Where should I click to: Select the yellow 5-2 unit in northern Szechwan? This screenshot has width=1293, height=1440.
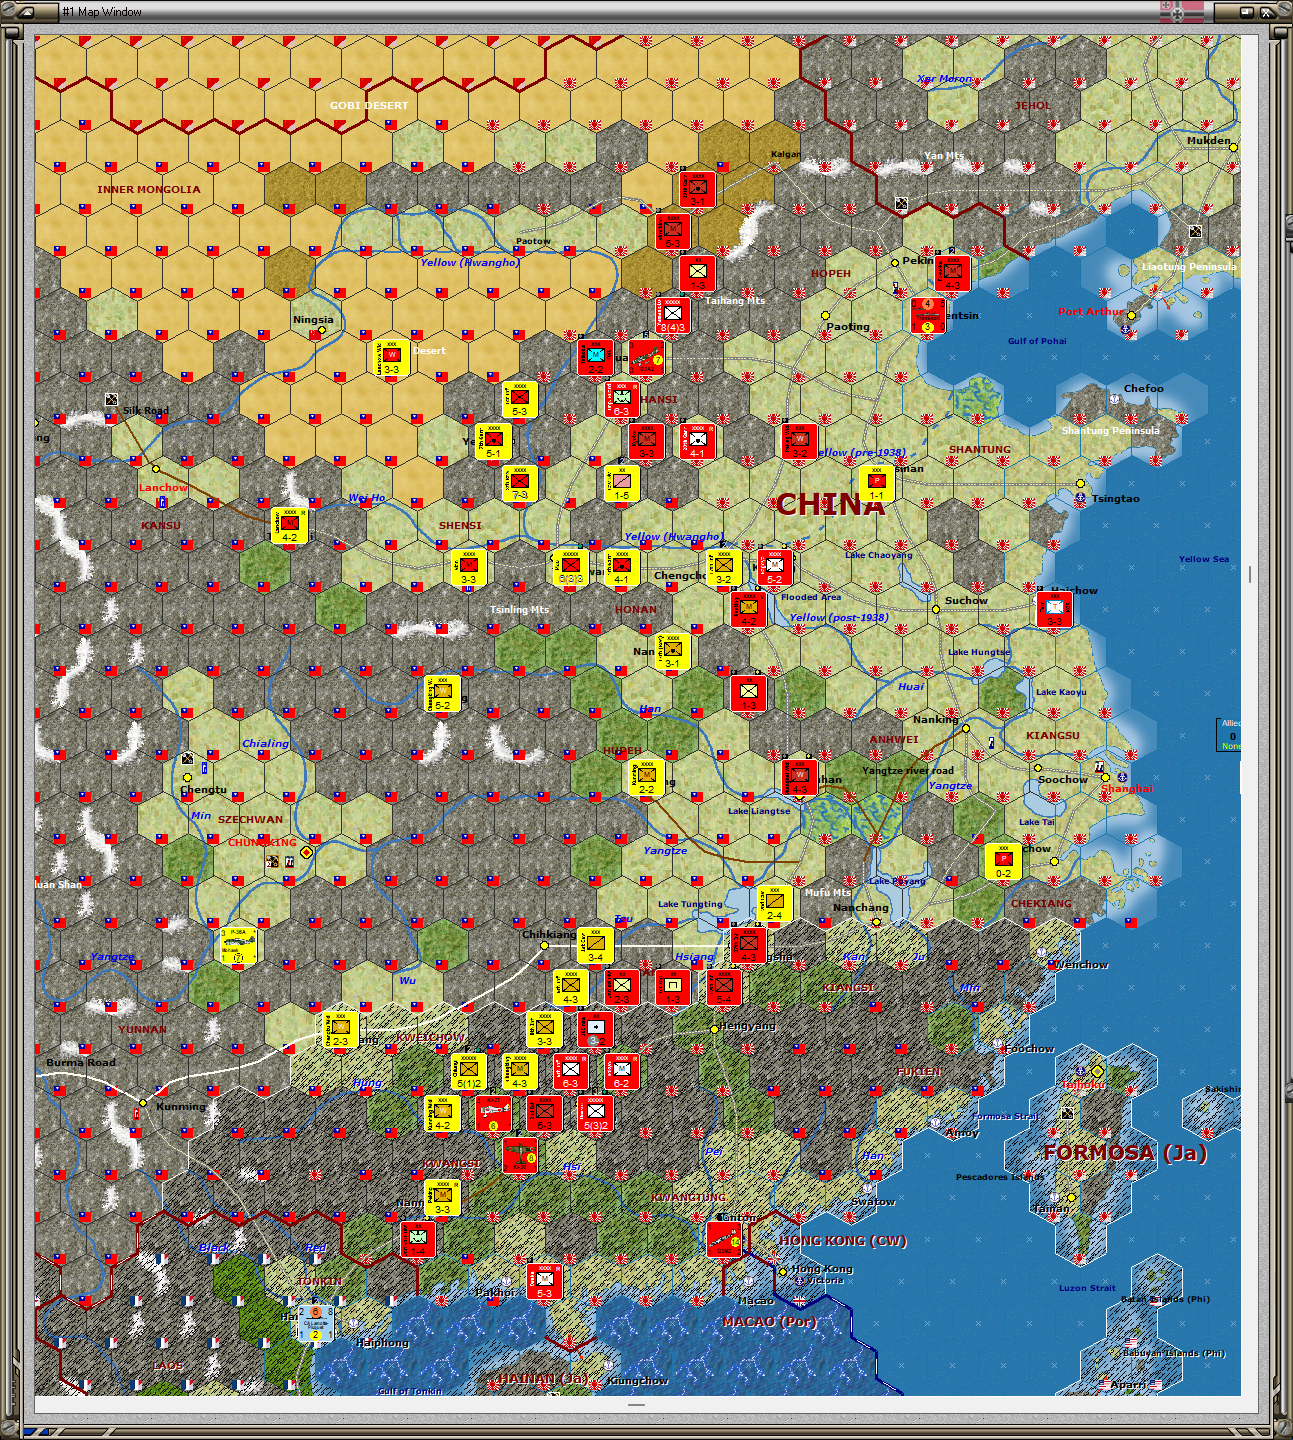pos(442,693)
